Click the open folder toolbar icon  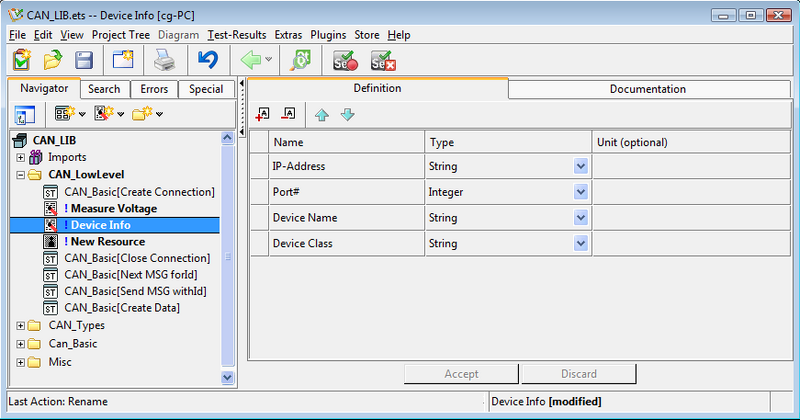(x=53, y=60)
